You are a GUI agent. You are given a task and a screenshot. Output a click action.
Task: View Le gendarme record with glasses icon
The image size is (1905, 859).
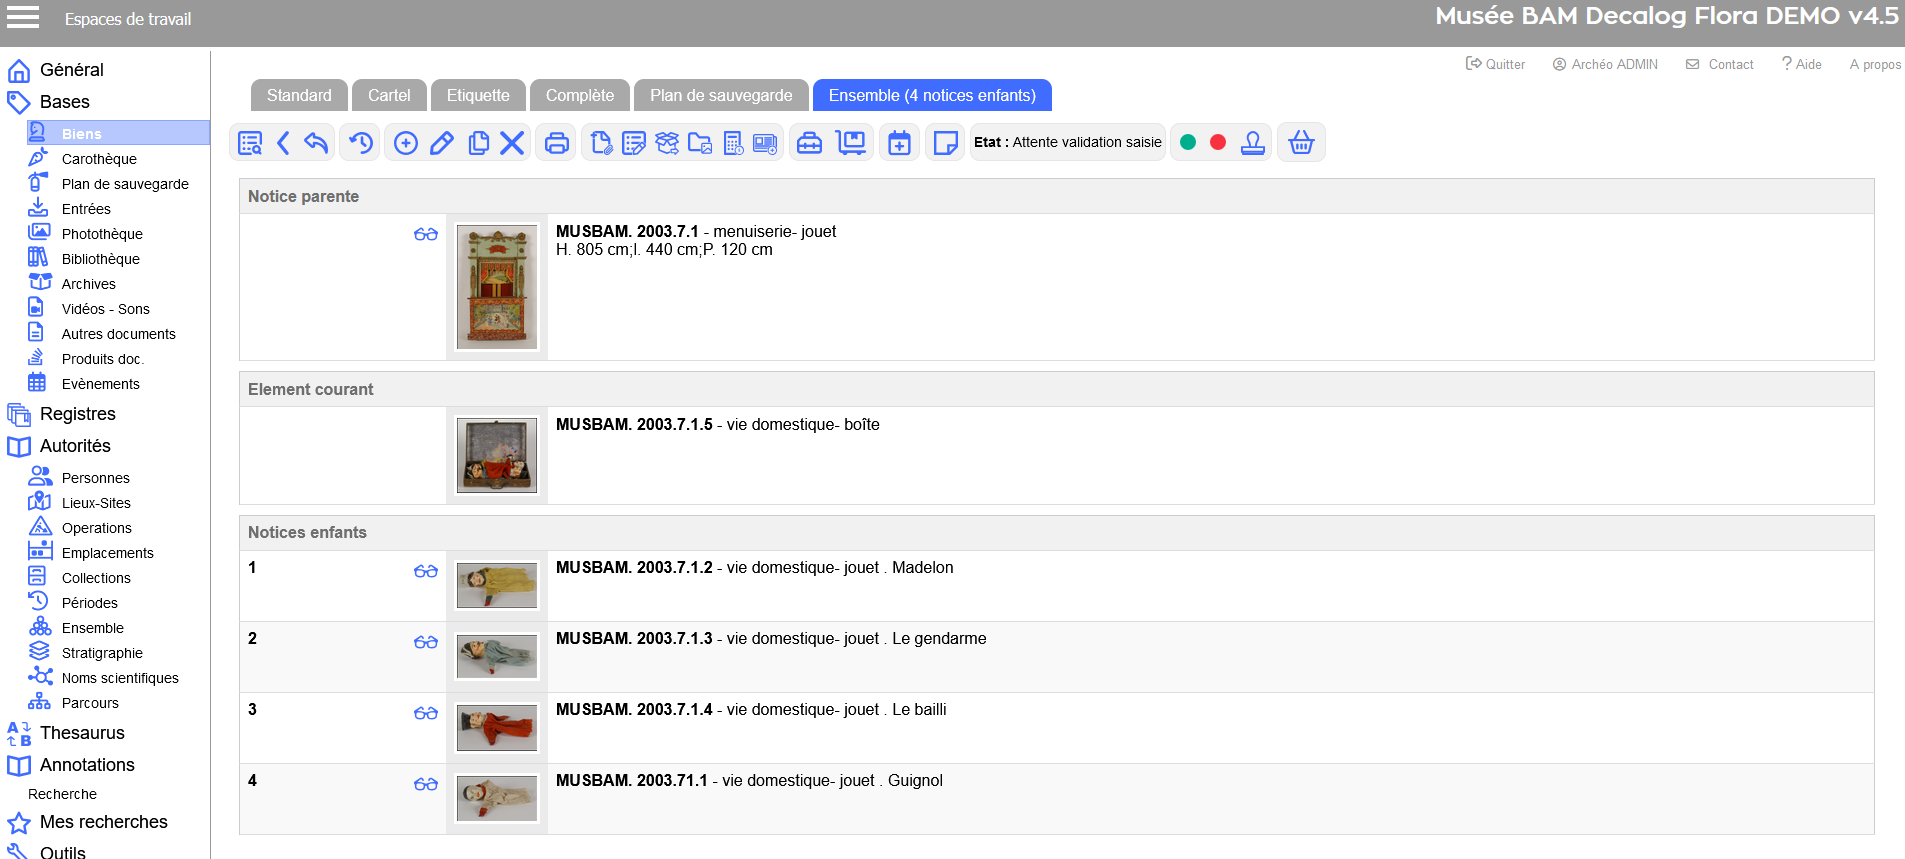click(x=426, y=642)
